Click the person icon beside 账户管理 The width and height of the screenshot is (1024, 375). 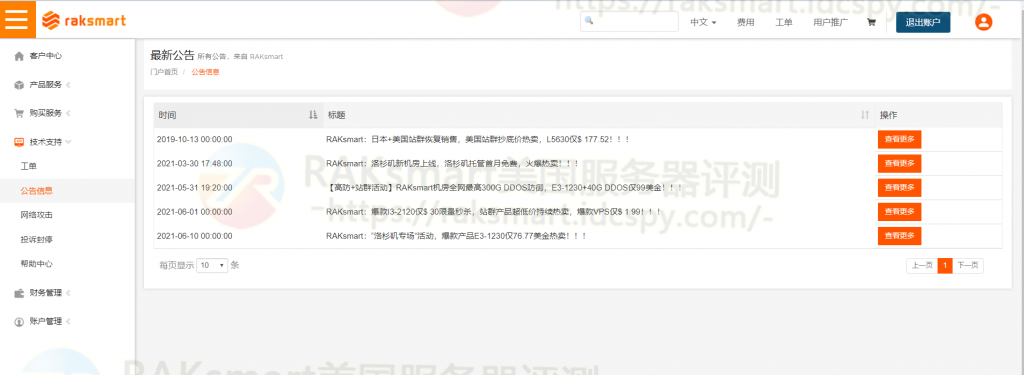19,321
